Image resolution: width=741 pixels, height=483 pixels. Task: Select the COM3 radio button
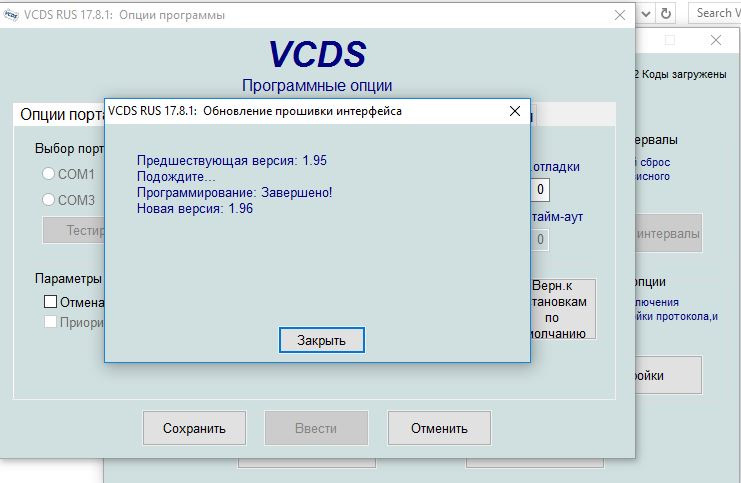pos(48,200)
